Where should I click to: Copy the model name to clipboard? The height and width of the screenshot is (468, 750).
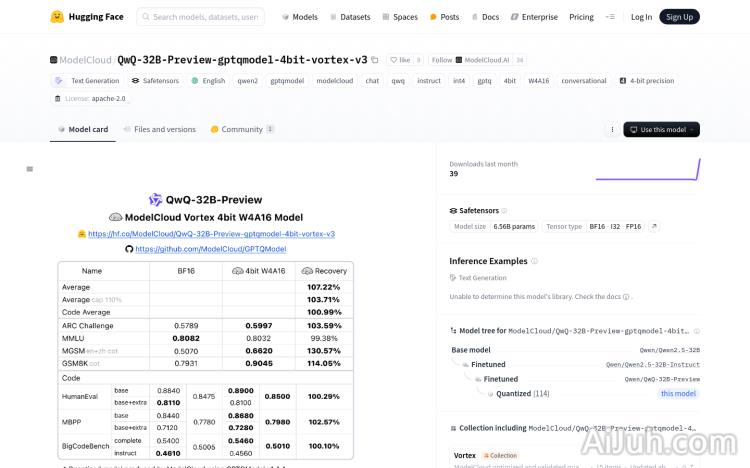(375, 60)
